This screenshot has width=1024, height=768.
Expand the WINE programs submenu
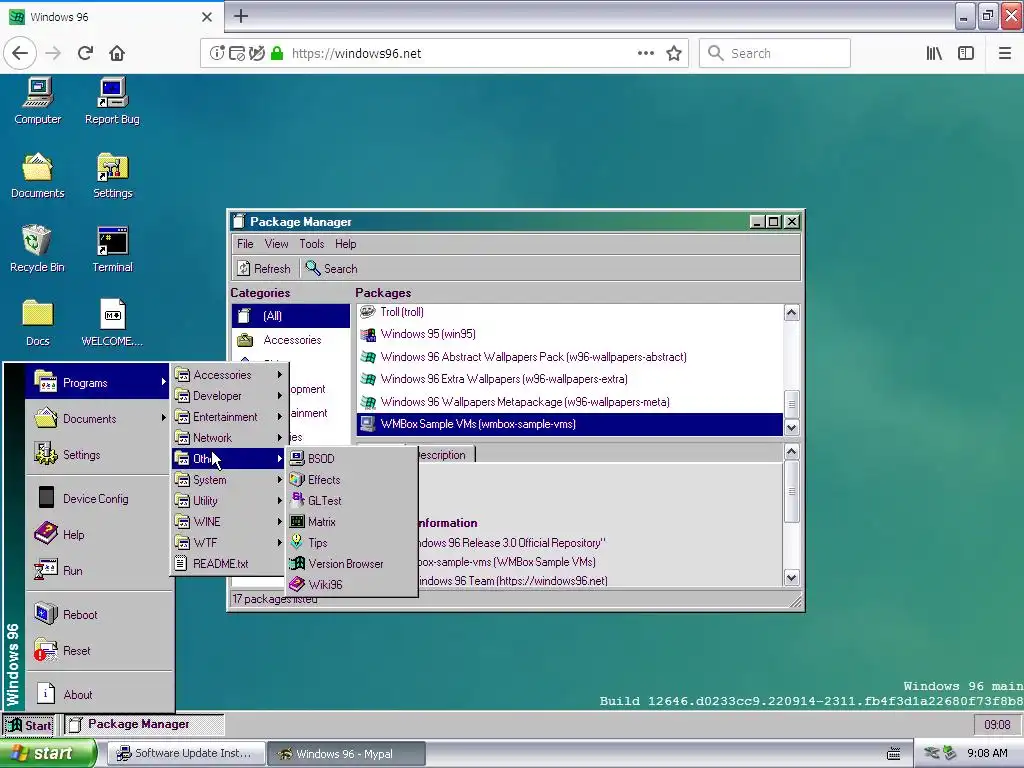229,521
